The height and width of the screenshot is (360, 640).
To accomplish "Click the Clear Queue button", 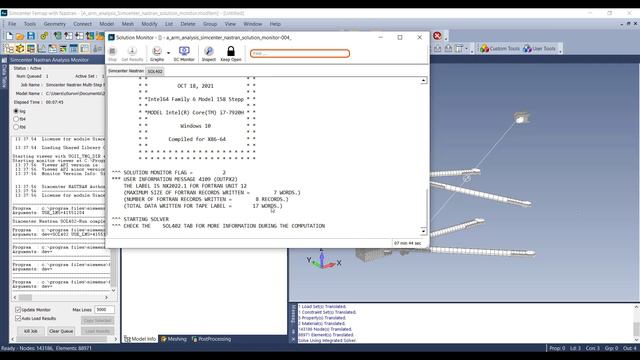I will point(61,331).
